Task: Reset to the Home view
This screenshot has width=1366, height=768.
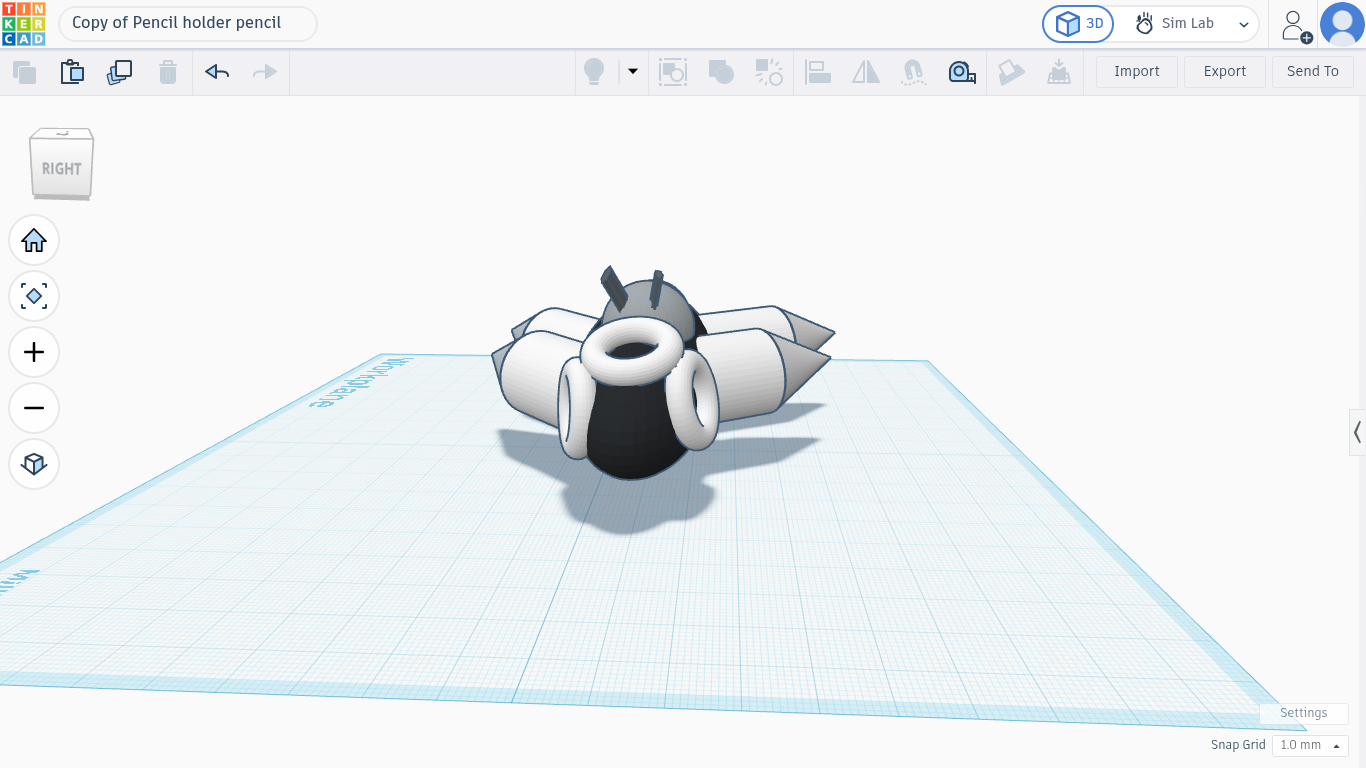Action: (x=34, y=240)
